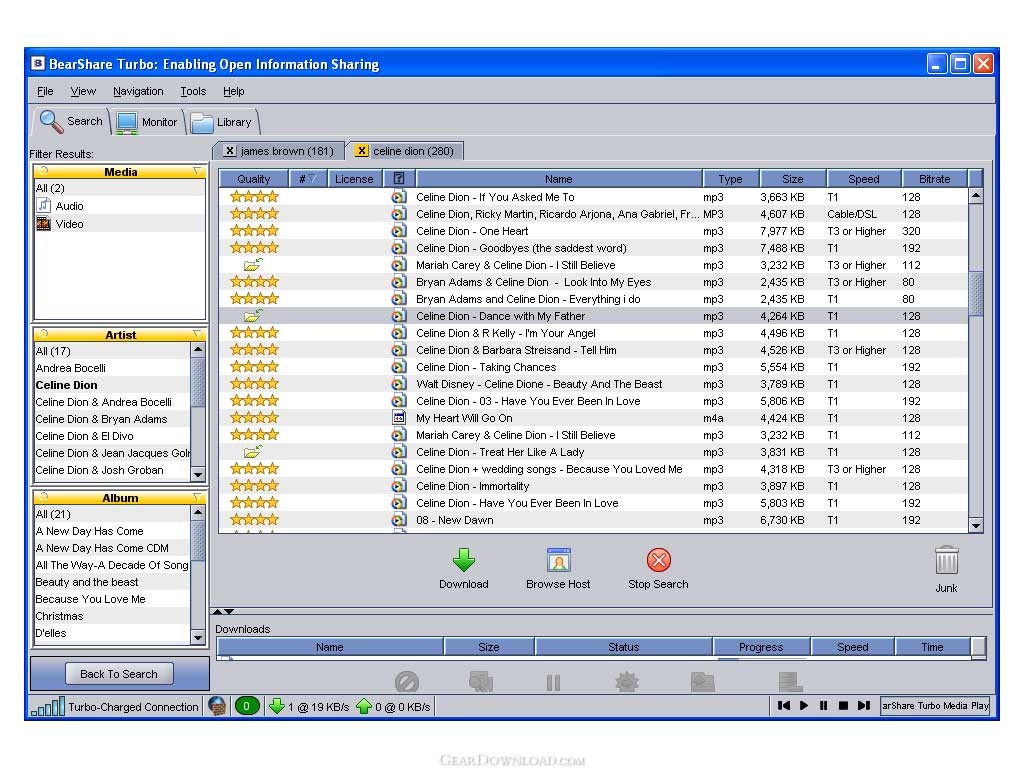The height and width of the screenshot is (768, 1024).
Task: Collapse the Artist filter panel
Action: 44,334
